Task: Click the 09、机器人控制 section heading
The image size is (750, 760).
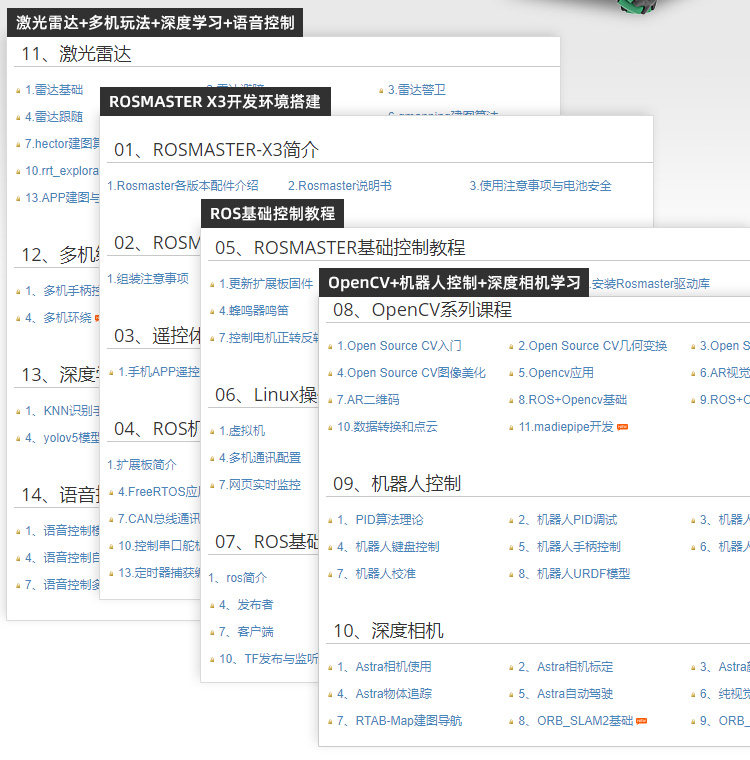Action: pos(397,484)
